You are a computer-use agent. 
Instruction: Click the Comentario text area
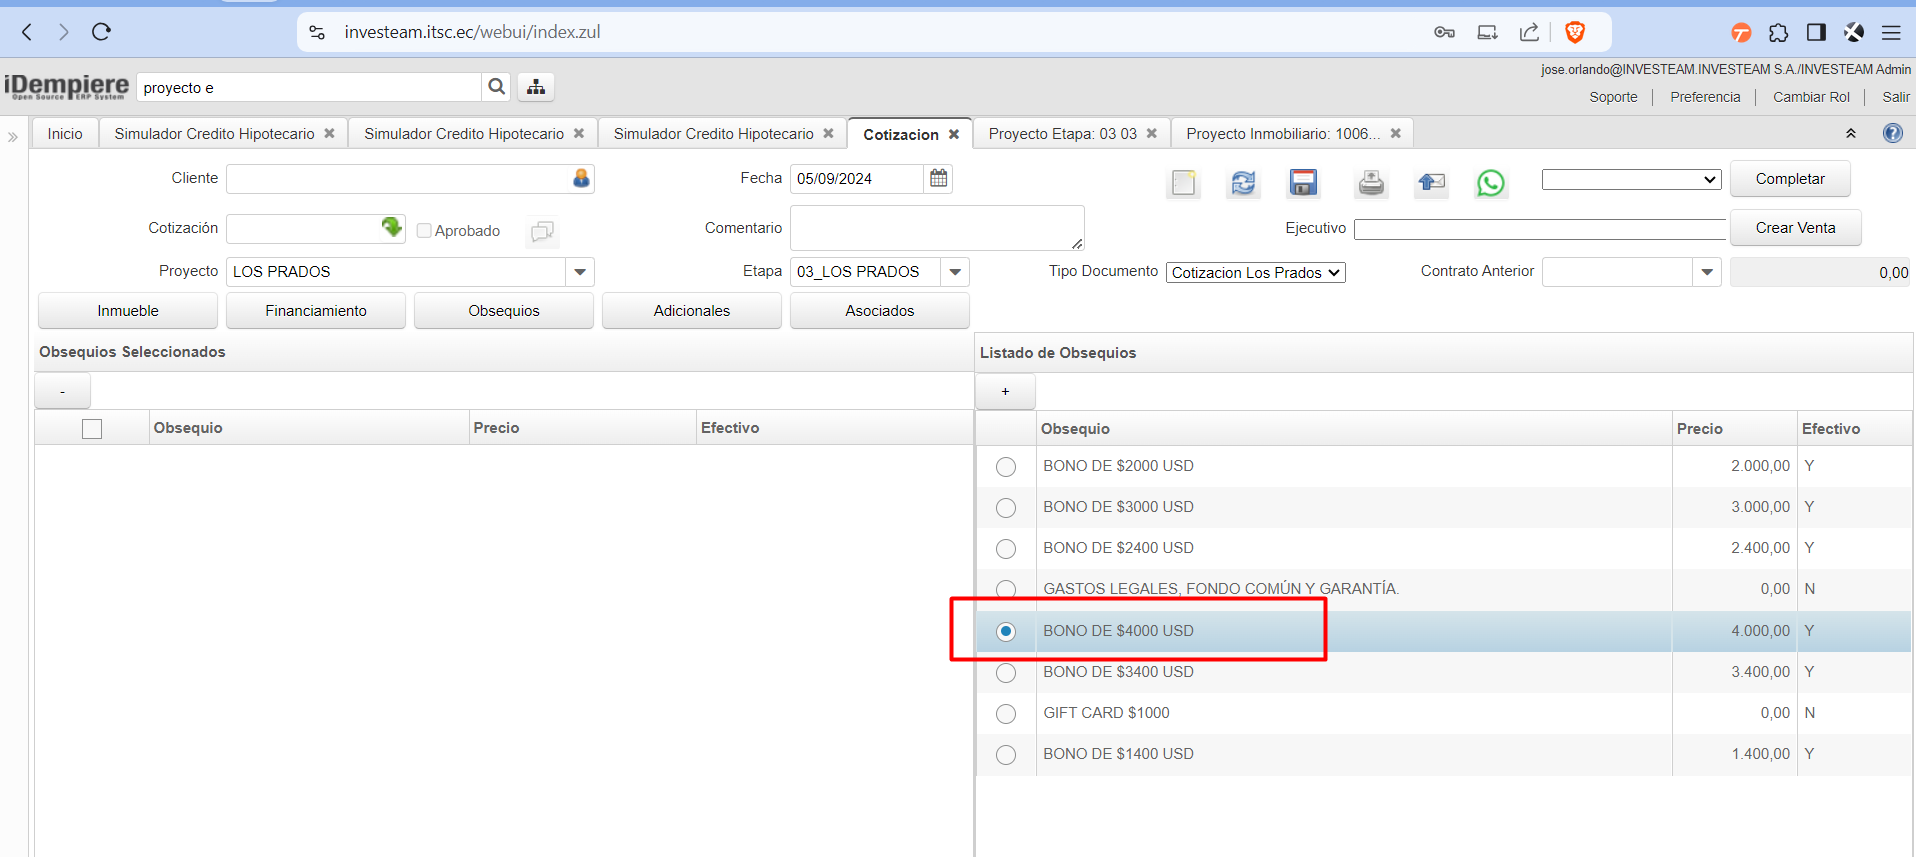[936, 228]
